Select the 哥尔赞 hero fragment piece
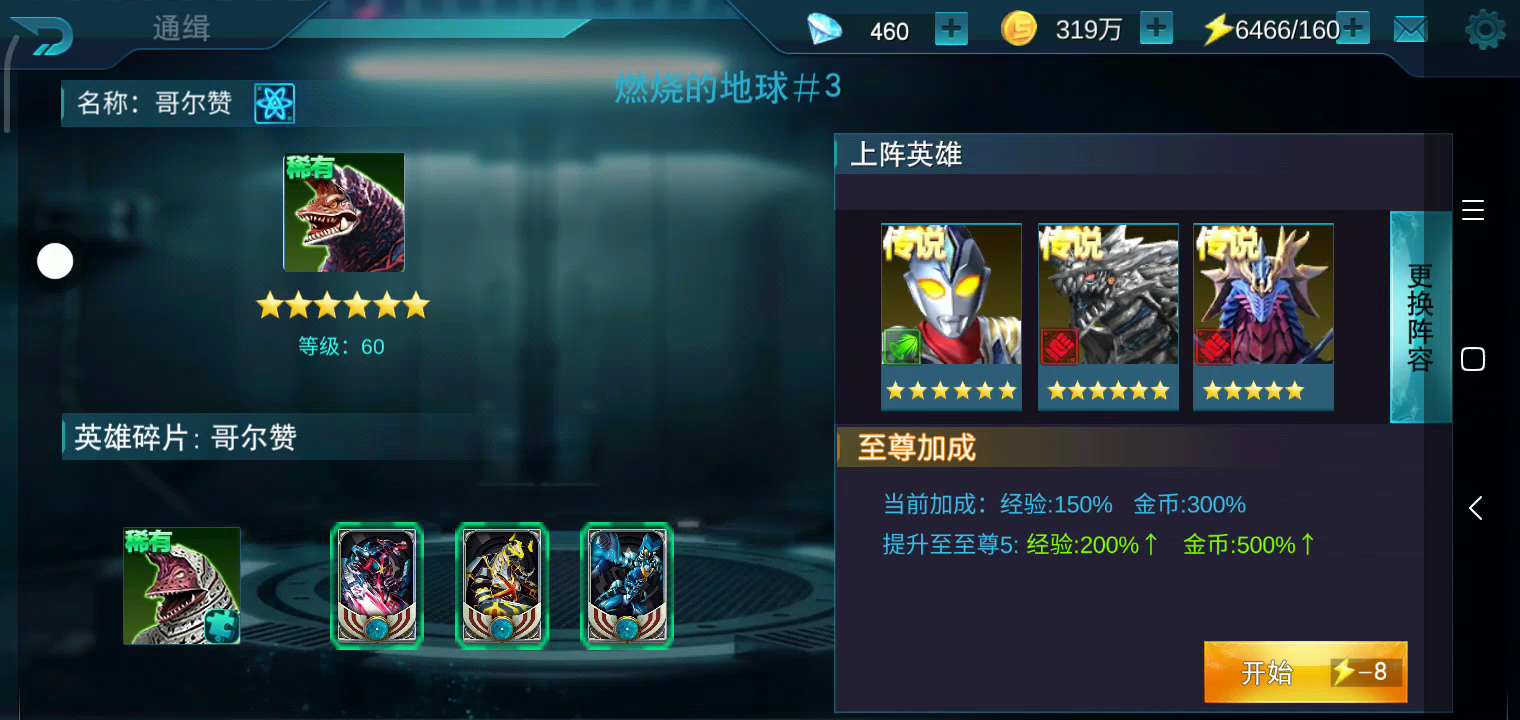1520x720 pixels. (x=182, y=586)
